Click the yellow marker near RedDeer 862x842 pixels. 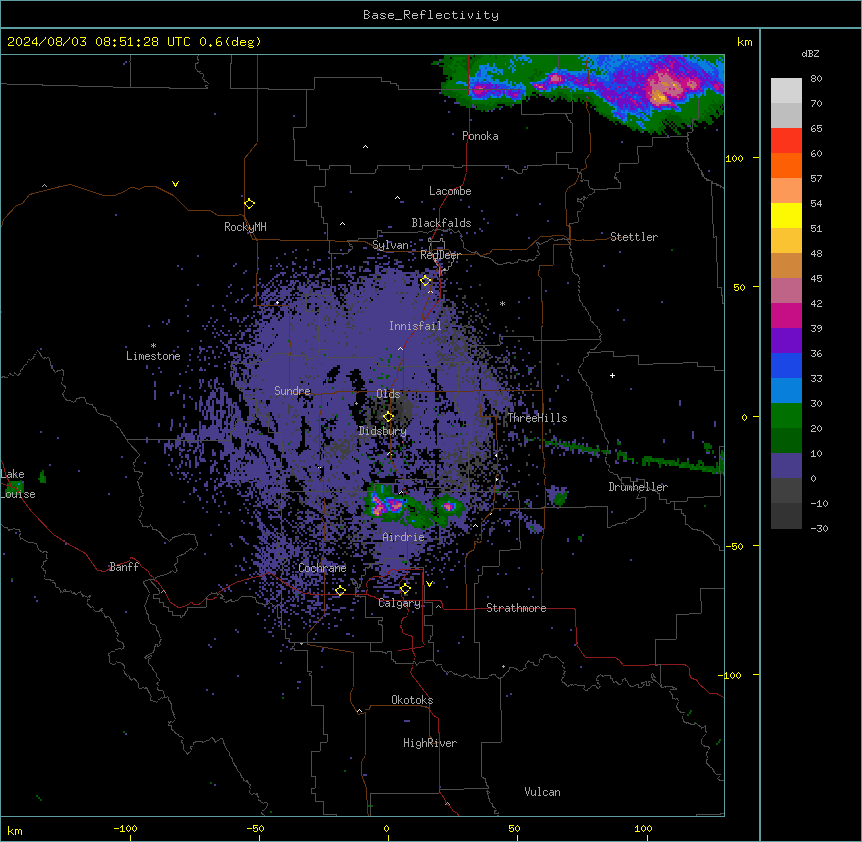[425, 280]
